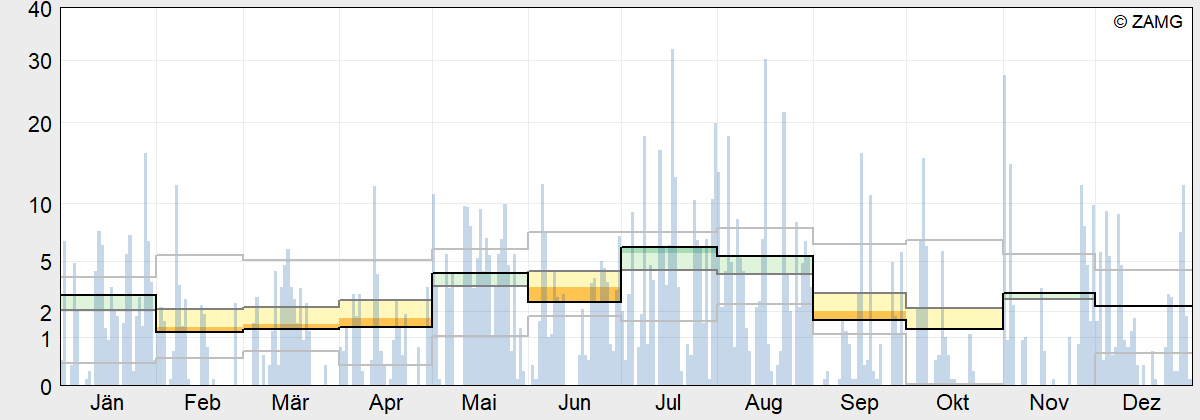Select the Dez month label

1141,403
